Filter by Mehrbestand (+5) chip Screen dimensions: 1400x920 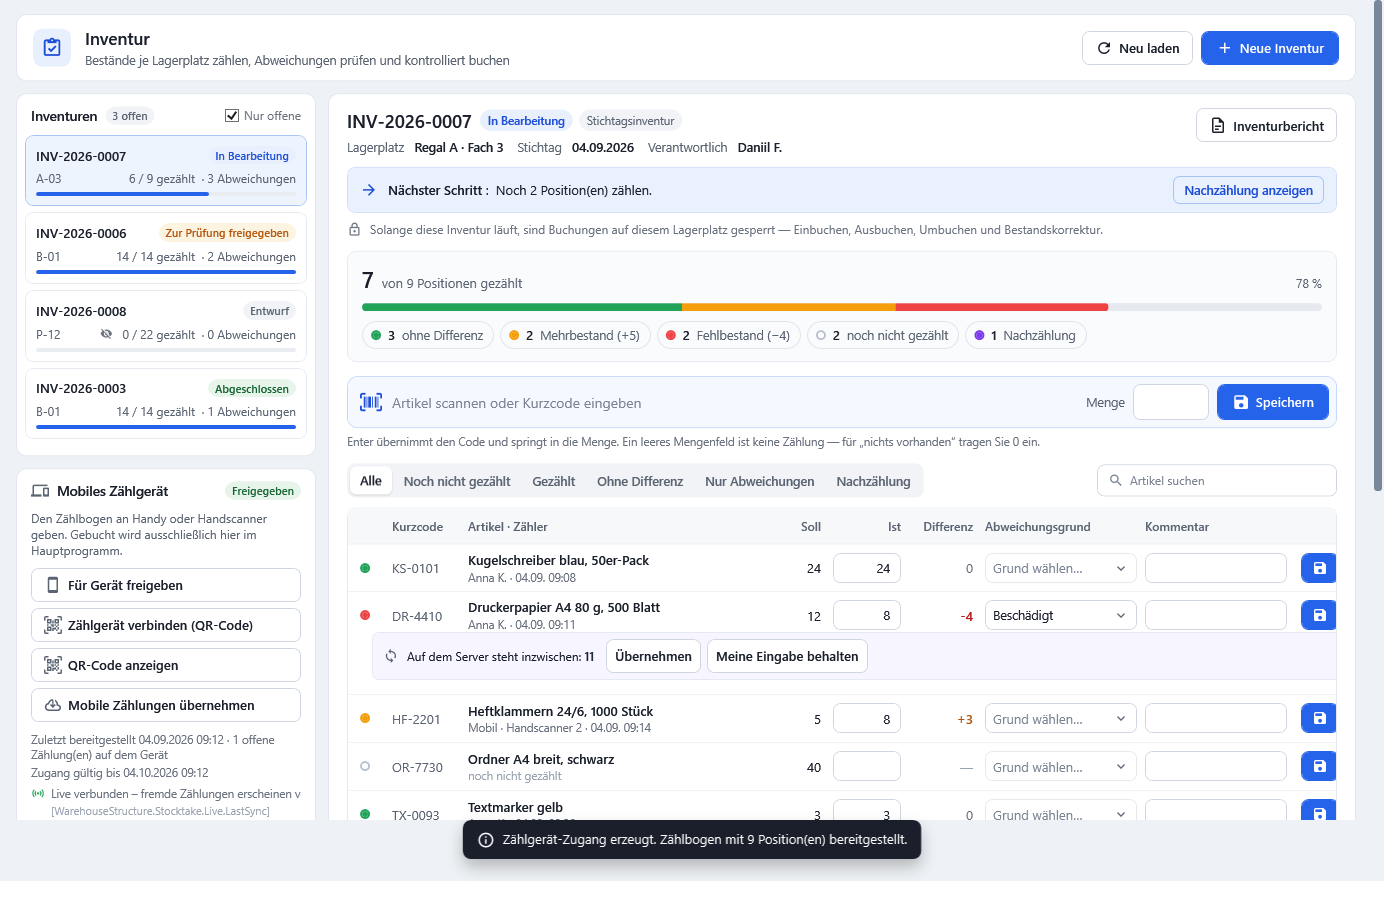pyautogui.click(x=575, y=336)
